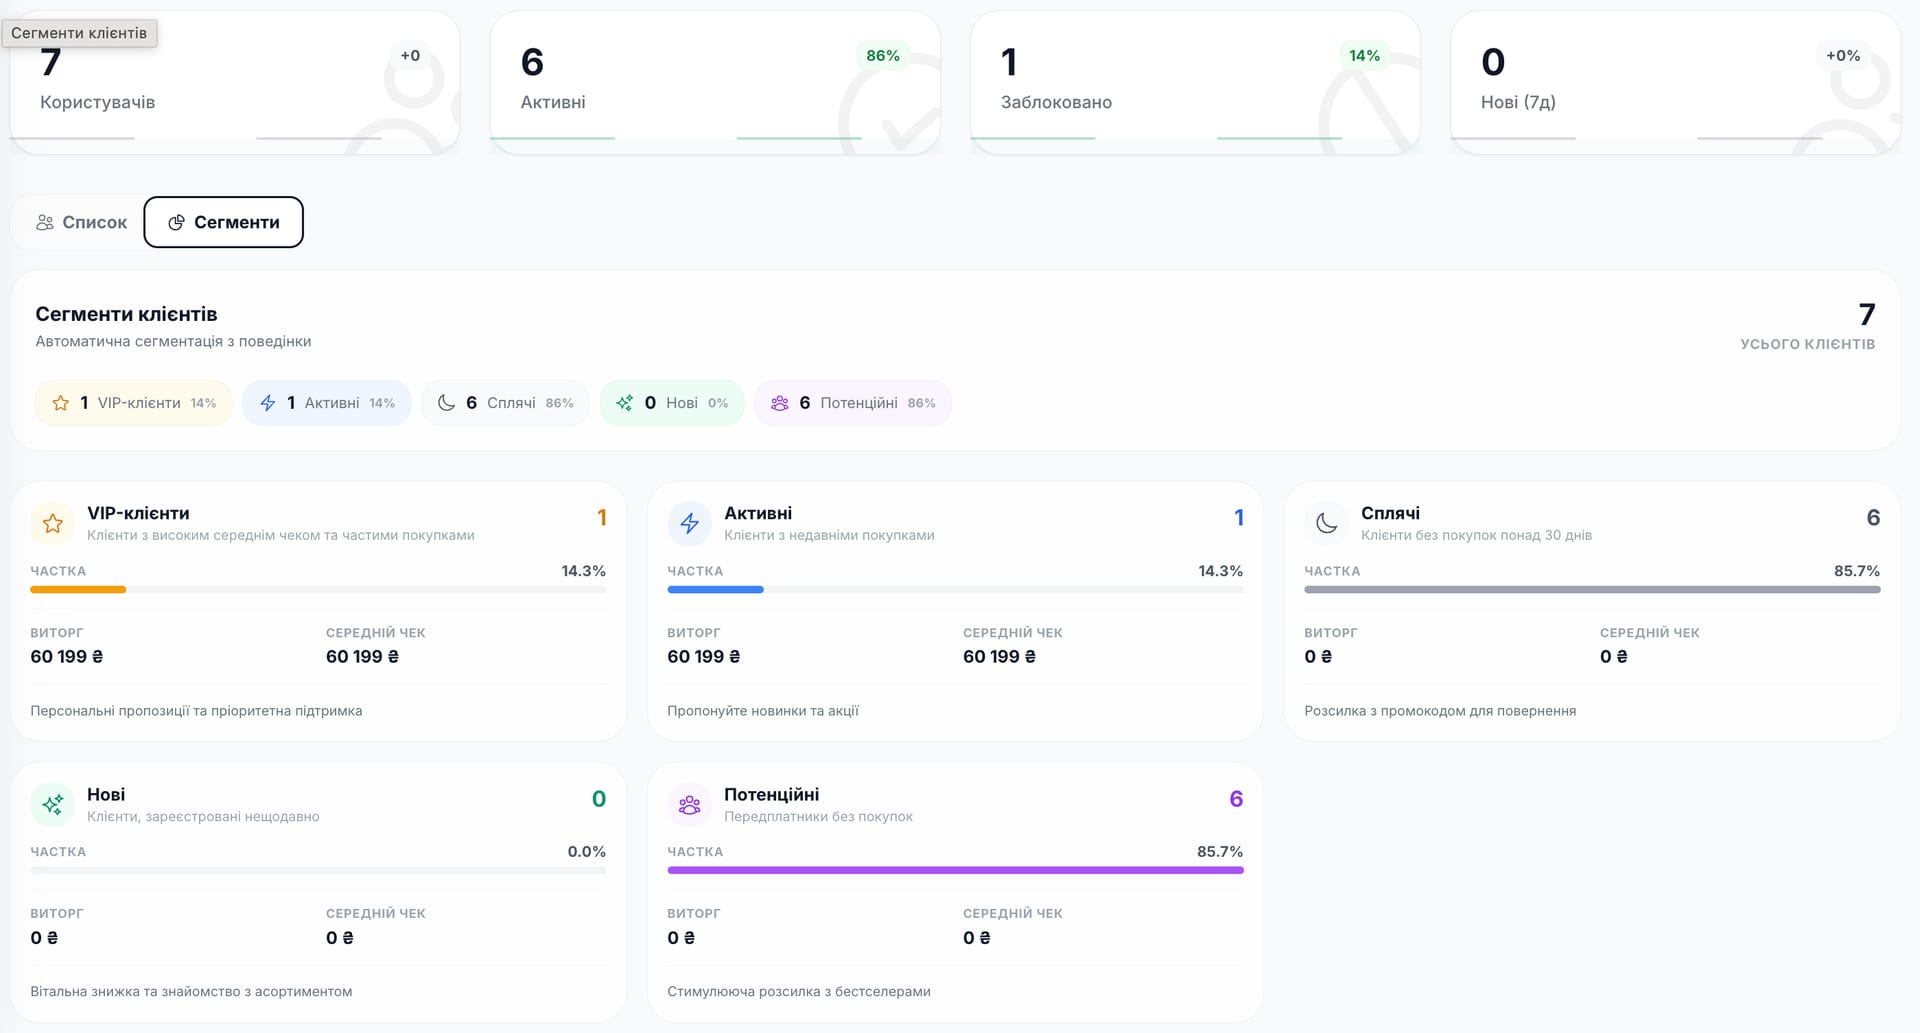Screen dimensions: 1920x1033
Task: Open the Заблоковано stat card
Action: point(1195,83)
